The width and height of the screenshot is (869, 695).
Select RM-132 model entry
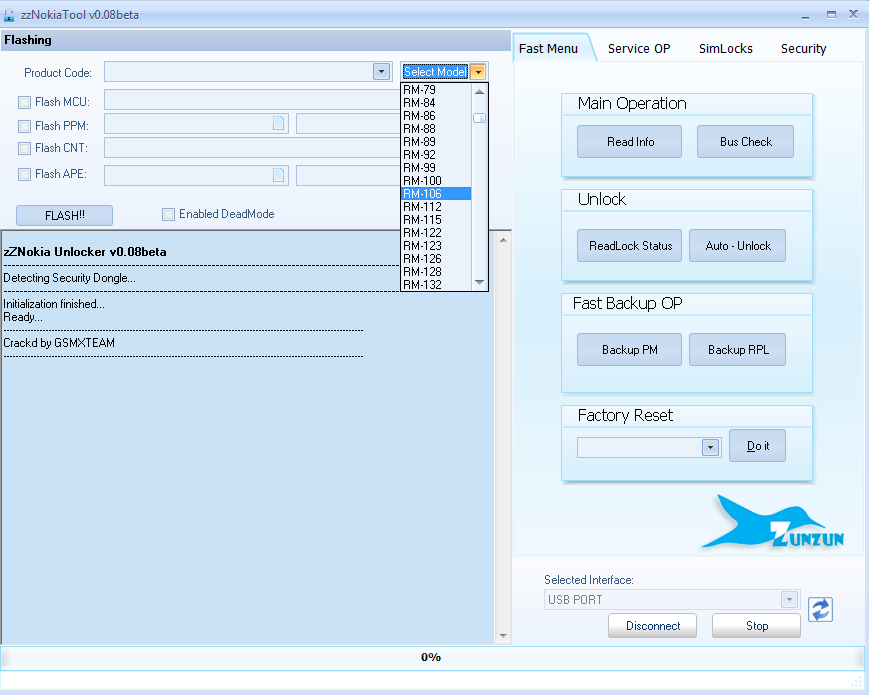pyautogui.click(x=436, y=285)
